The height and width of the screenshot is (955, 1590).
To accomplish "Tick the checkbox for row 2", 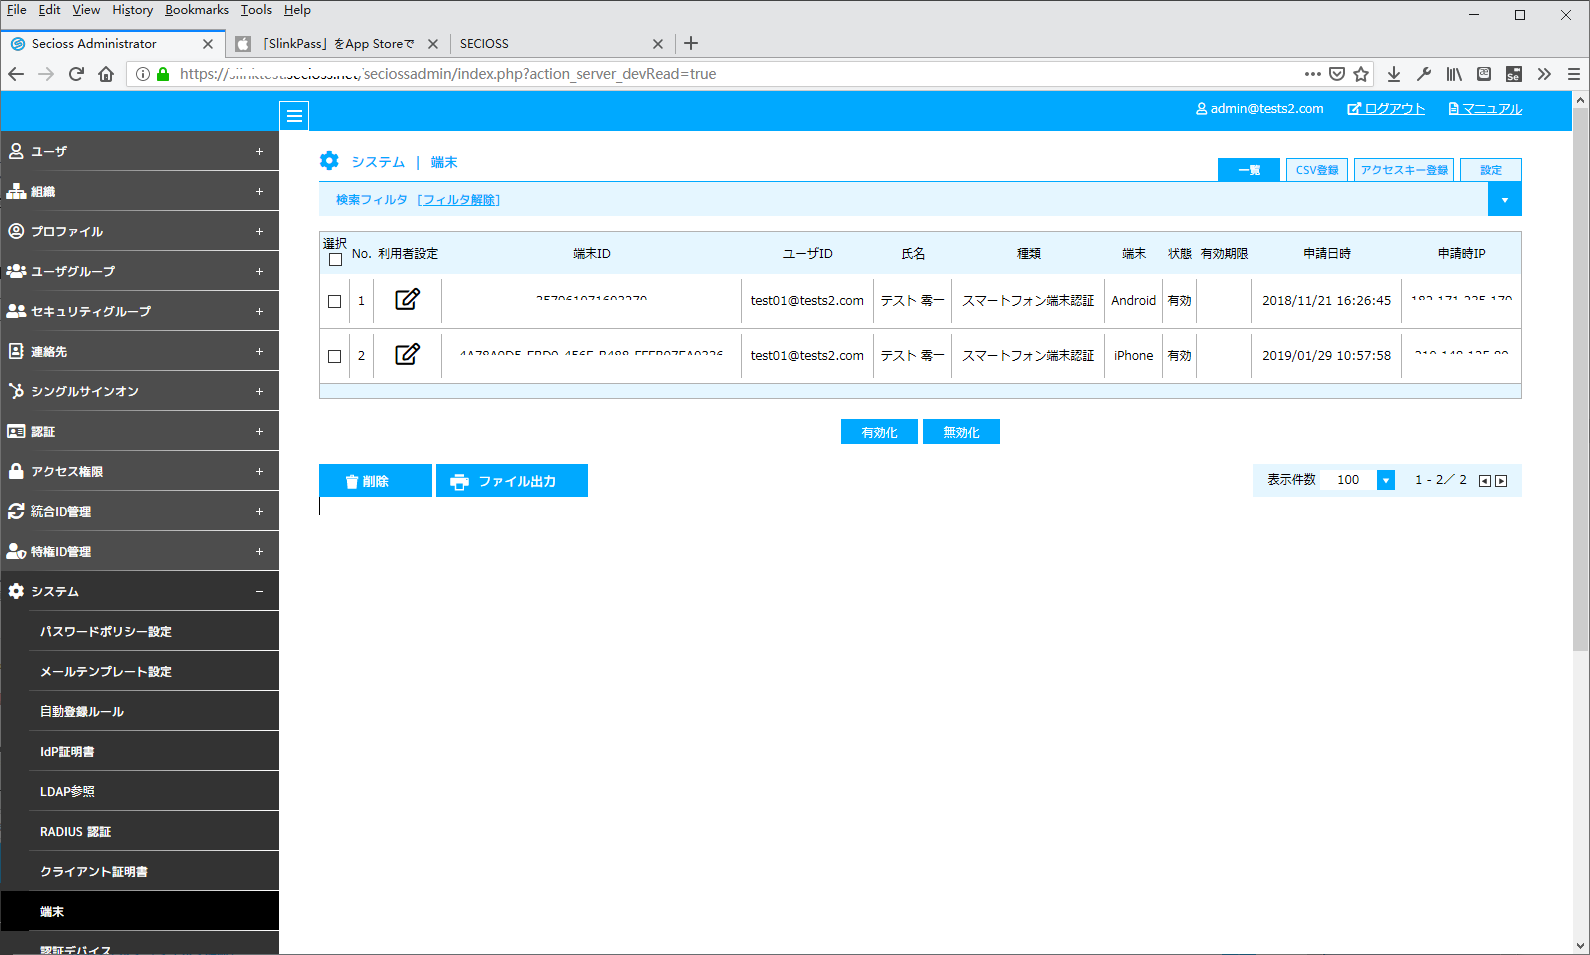I will coord(335,356).
